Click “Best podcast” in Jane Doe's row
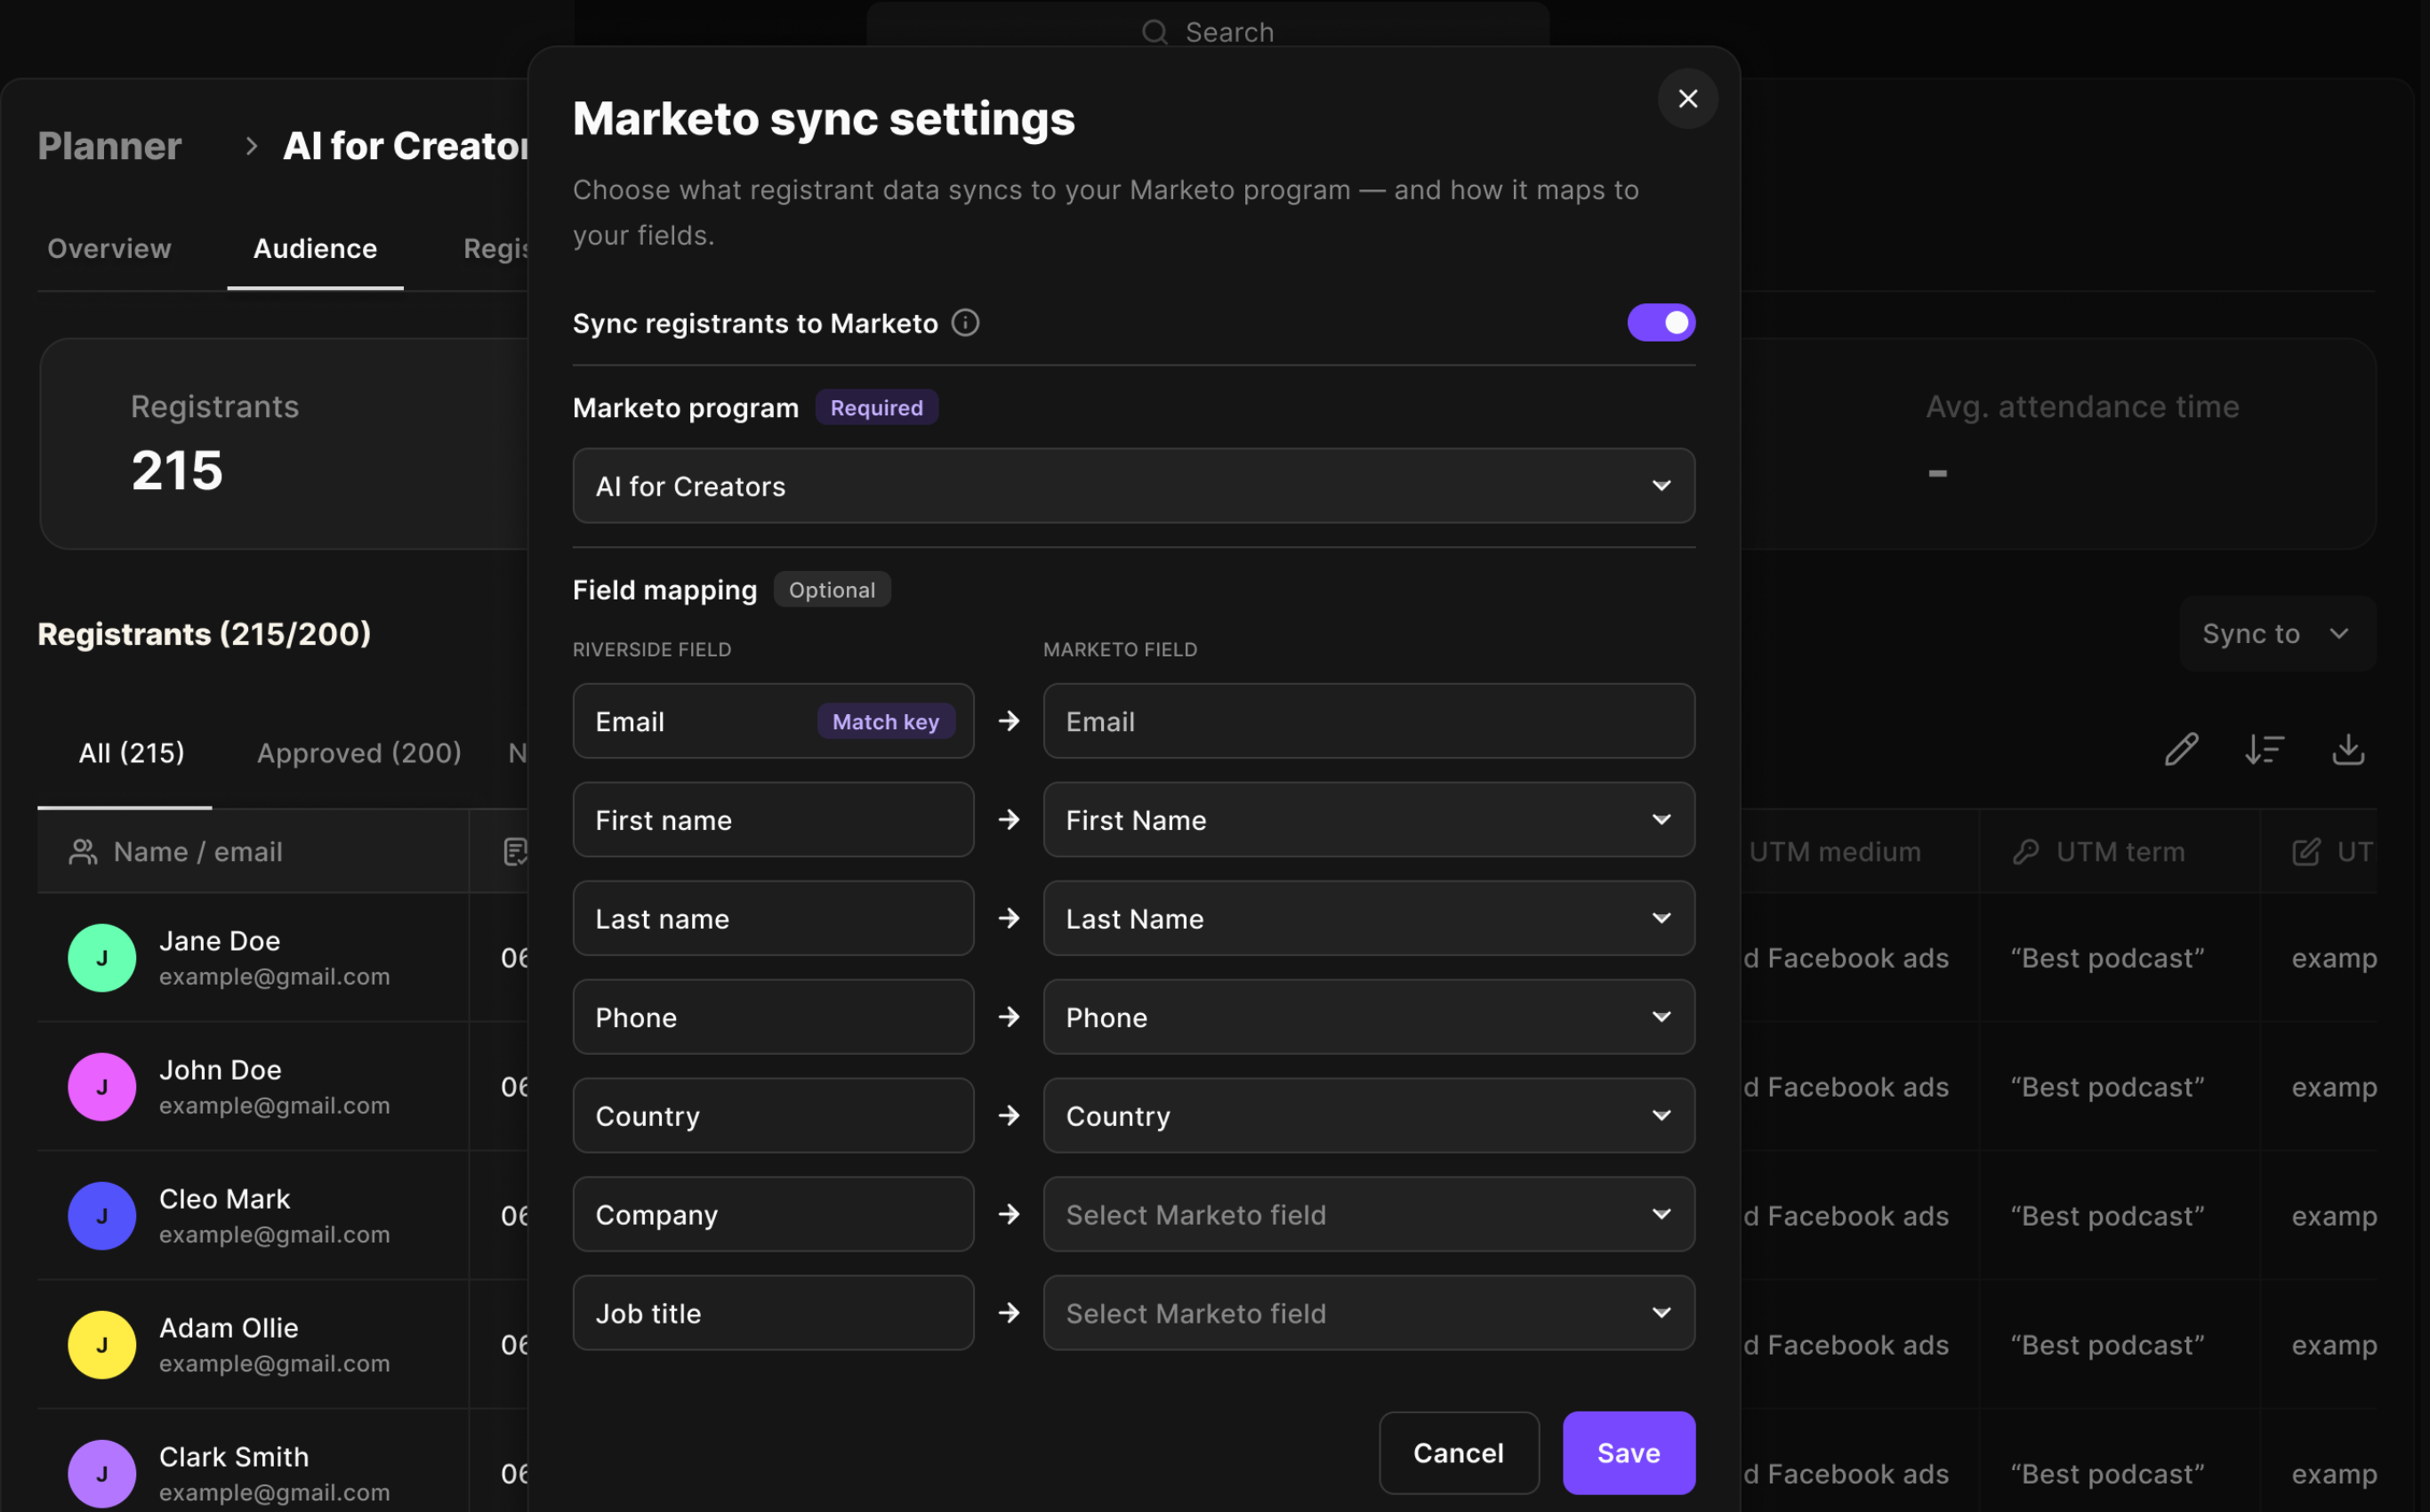Screen dimensions: 2430x1512 pos(2107,958)
